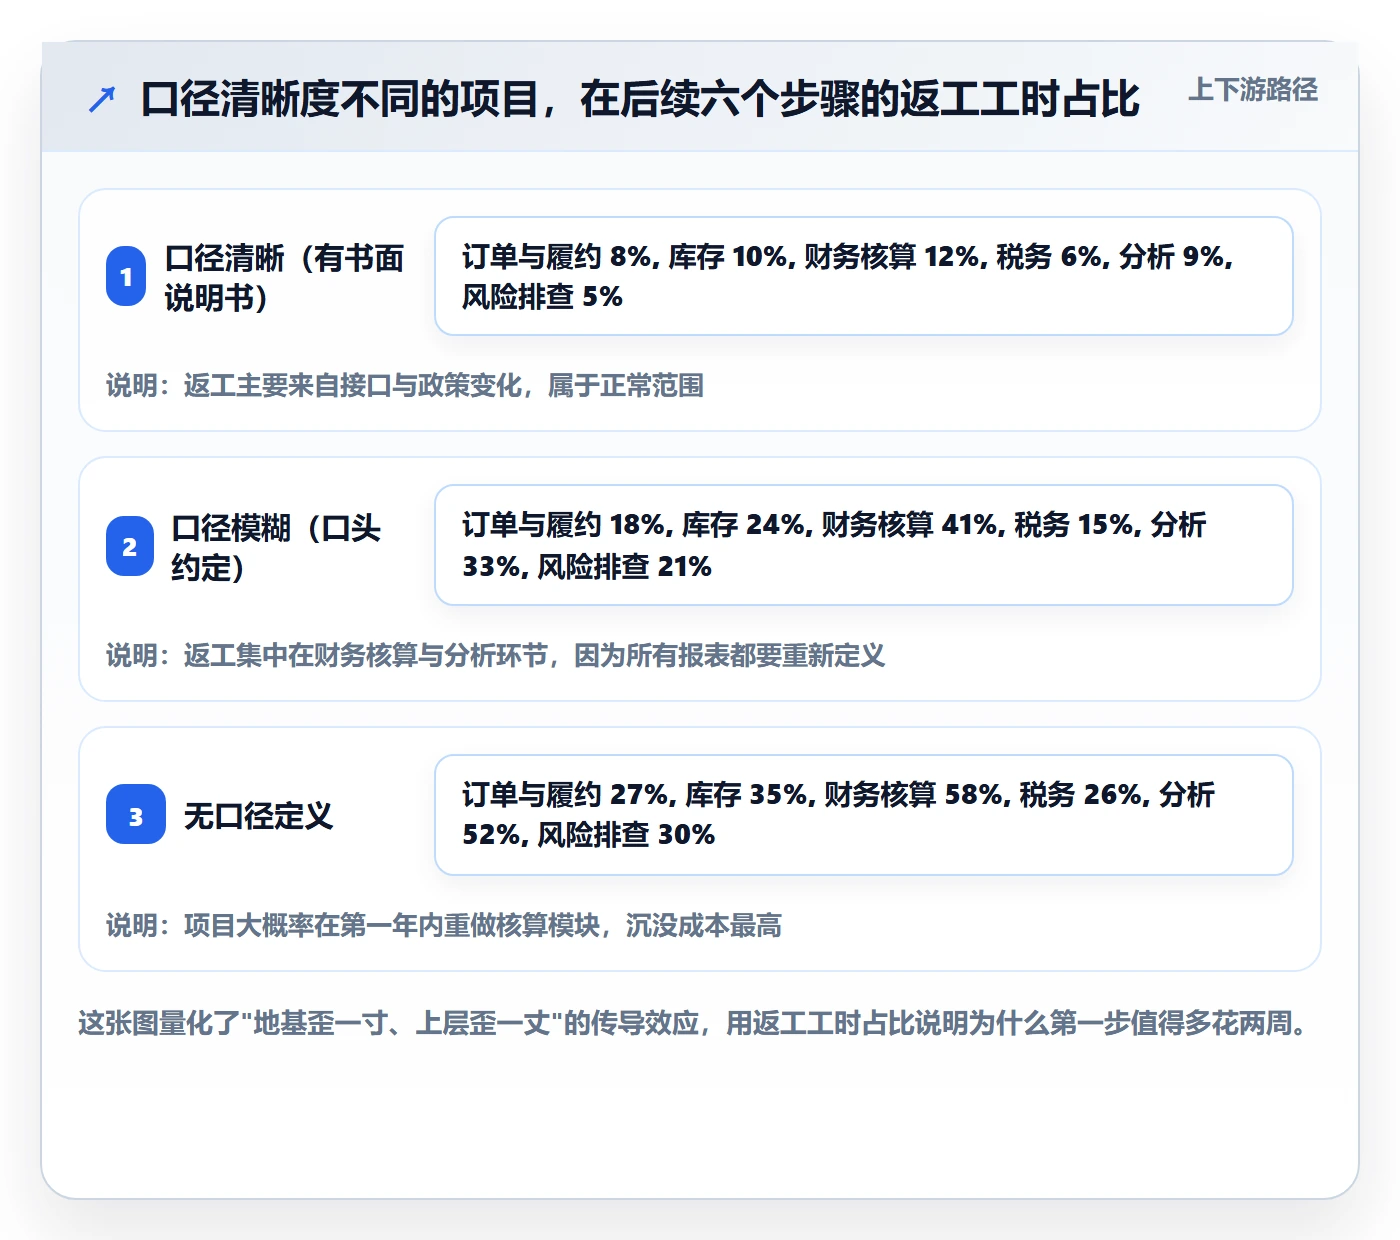The image size is (1400, 1240).
Task: Click the title 口径清晰度不同的项目 heading
Action: (640, 99)
